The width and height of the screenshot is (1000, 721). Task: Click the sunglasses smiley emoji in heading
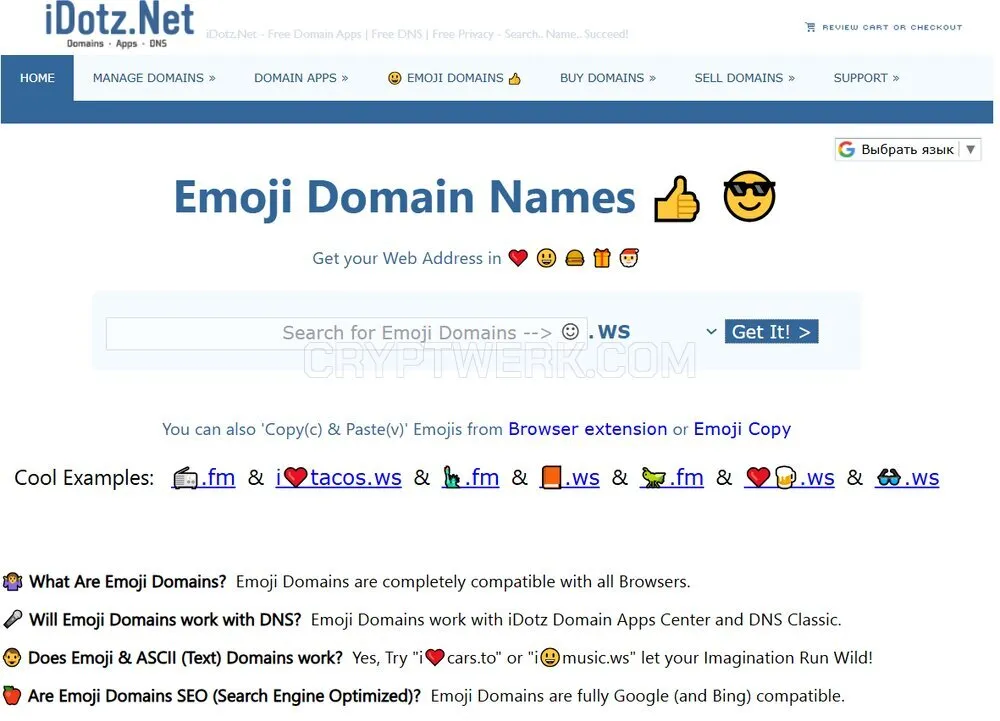click(x=749, y=196)
